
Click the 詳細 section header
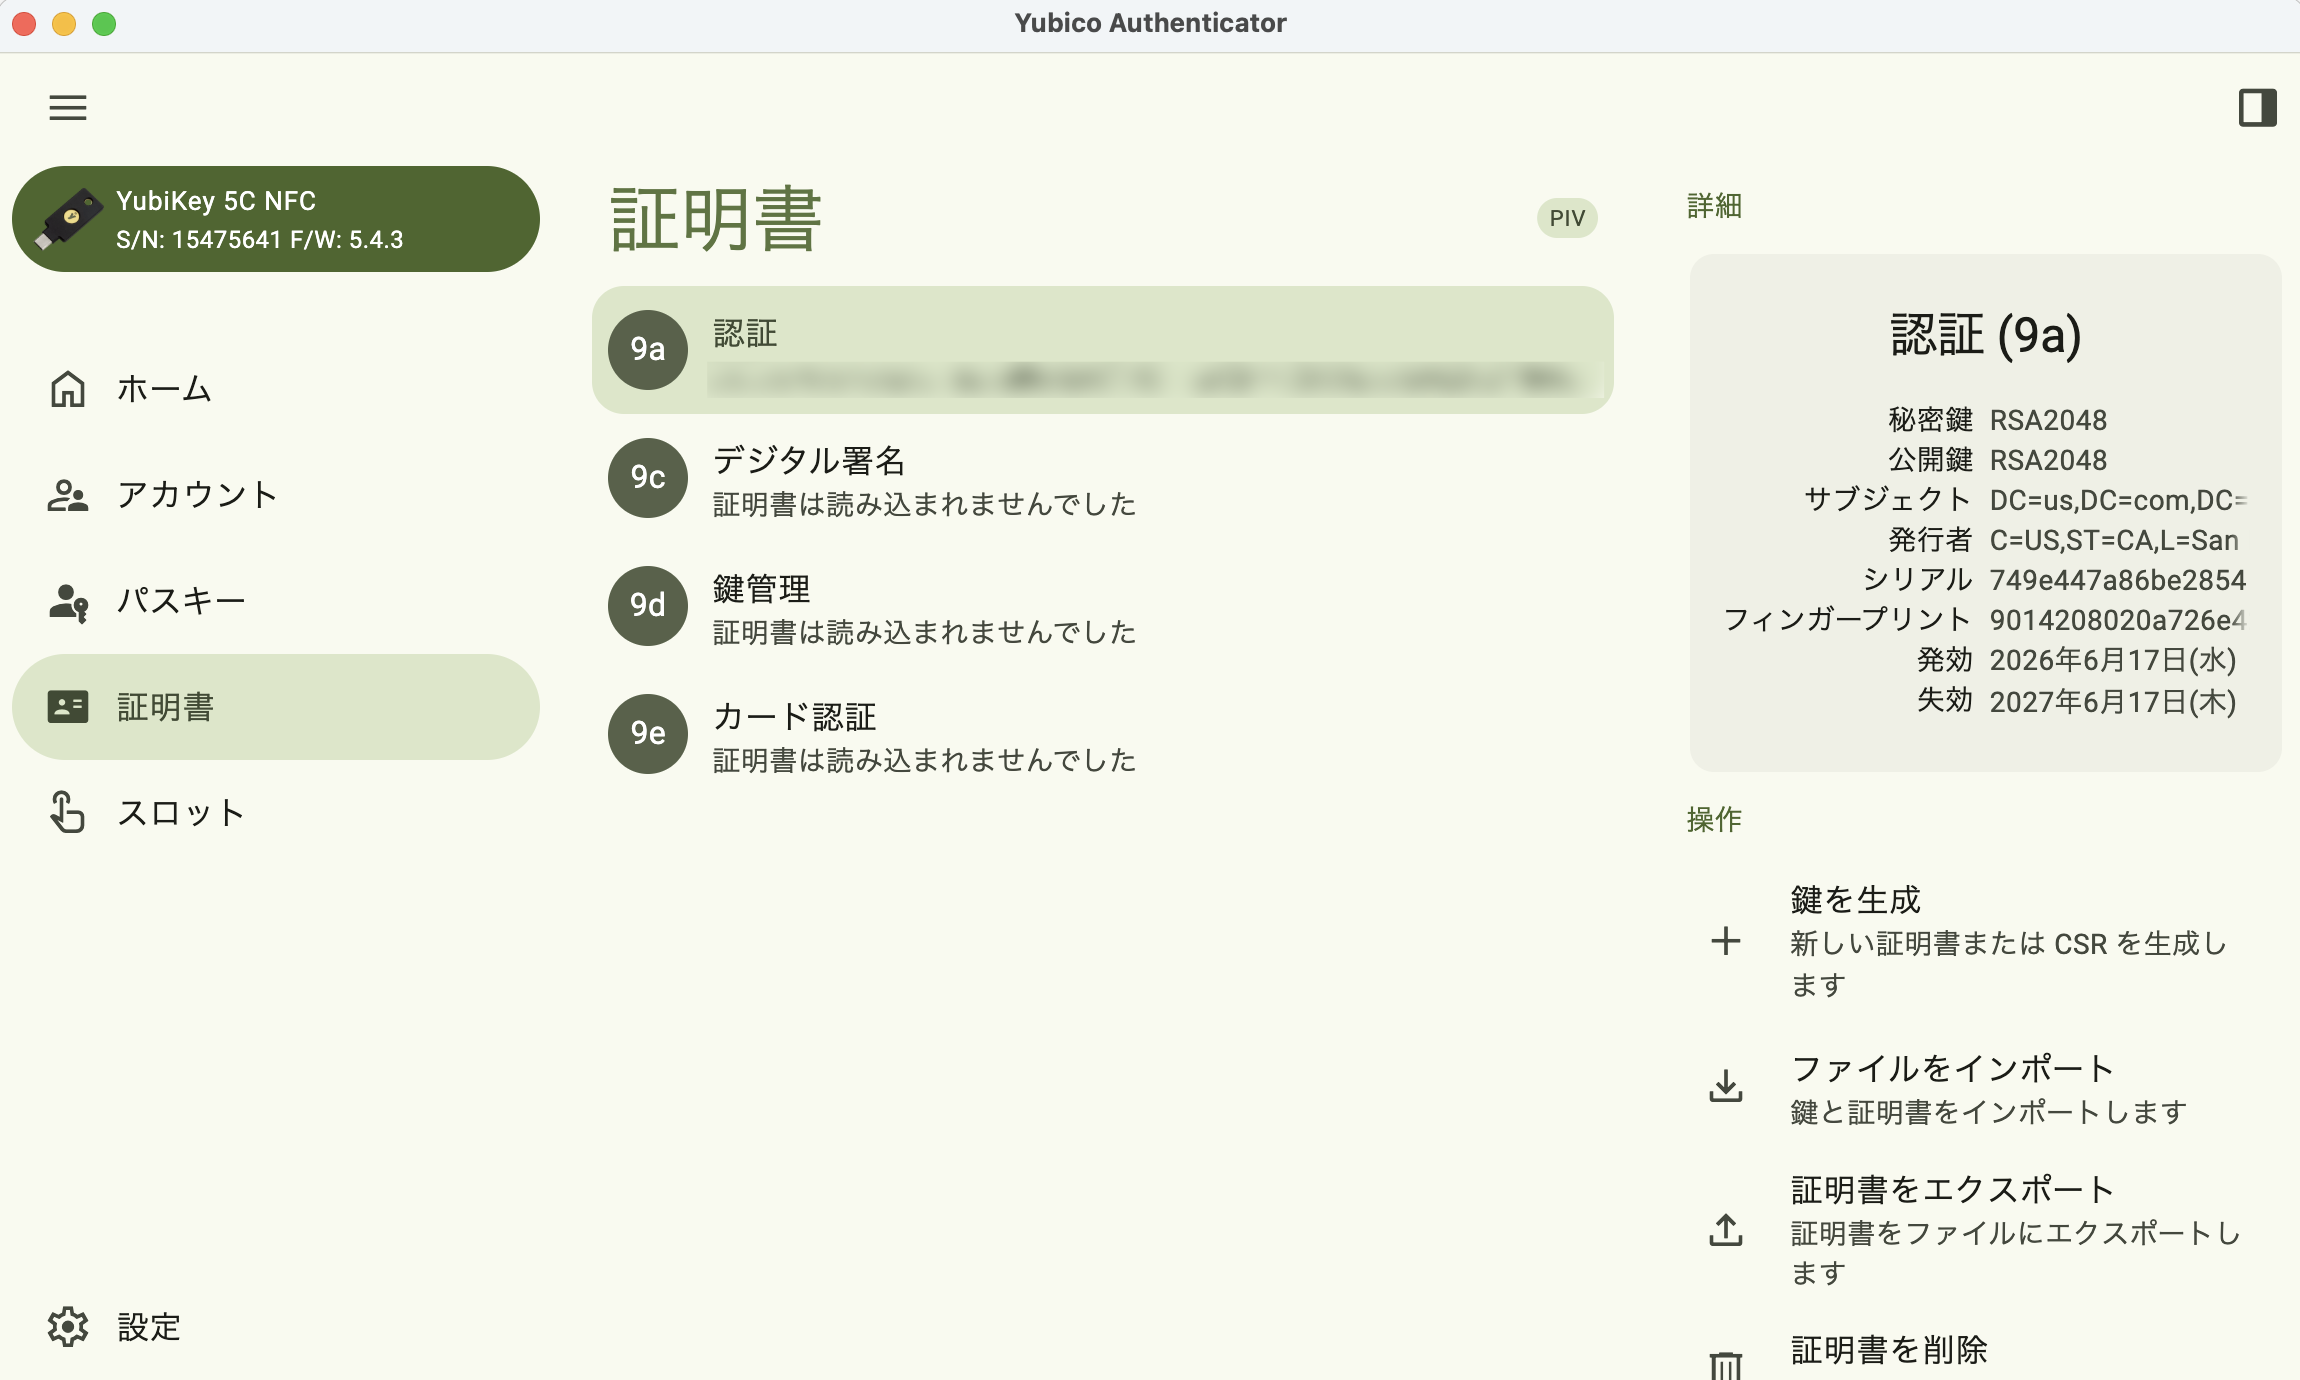pos(1714,206)
